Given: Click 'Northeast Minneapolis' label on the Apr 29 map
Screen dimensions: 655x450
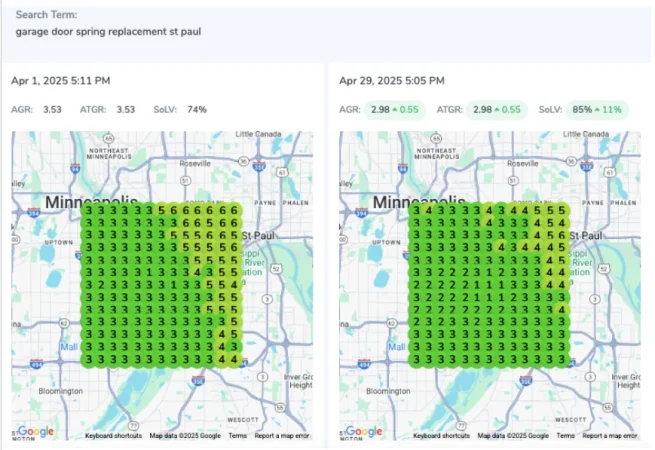Looking at the screenshot, I should click(x=436, y=153).
